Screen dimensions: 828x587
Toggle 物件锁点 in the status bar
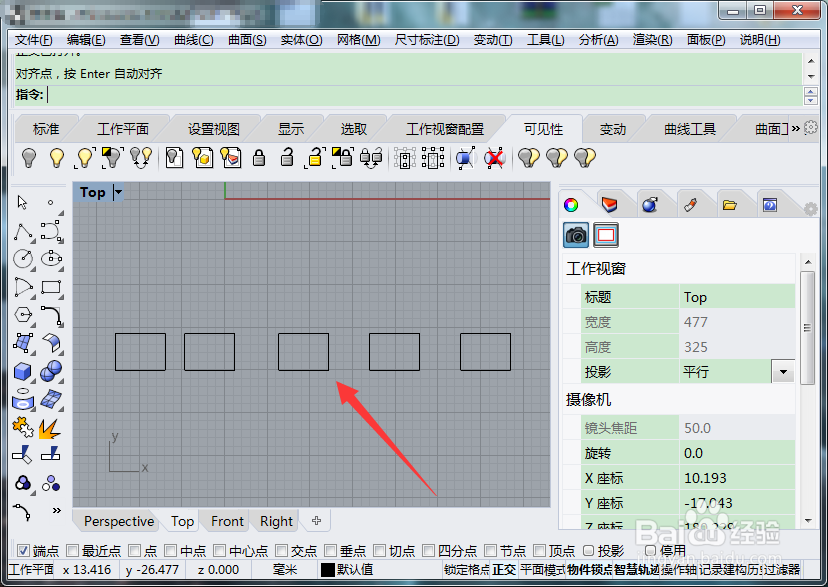pyautogui.click(x=590, y=570)
